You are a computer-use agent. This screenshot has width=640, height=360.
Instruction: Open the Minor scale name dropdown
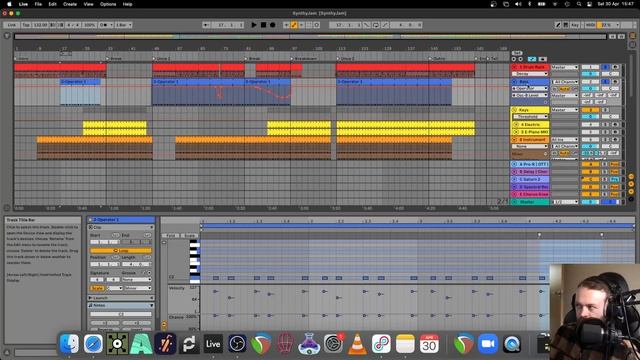pos(138,288)
